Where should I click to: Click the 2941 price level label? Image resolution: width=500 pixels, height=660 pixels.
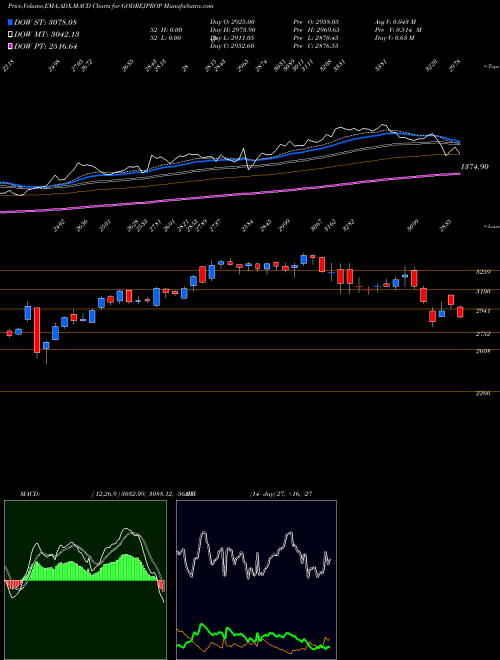click(483, 311)
